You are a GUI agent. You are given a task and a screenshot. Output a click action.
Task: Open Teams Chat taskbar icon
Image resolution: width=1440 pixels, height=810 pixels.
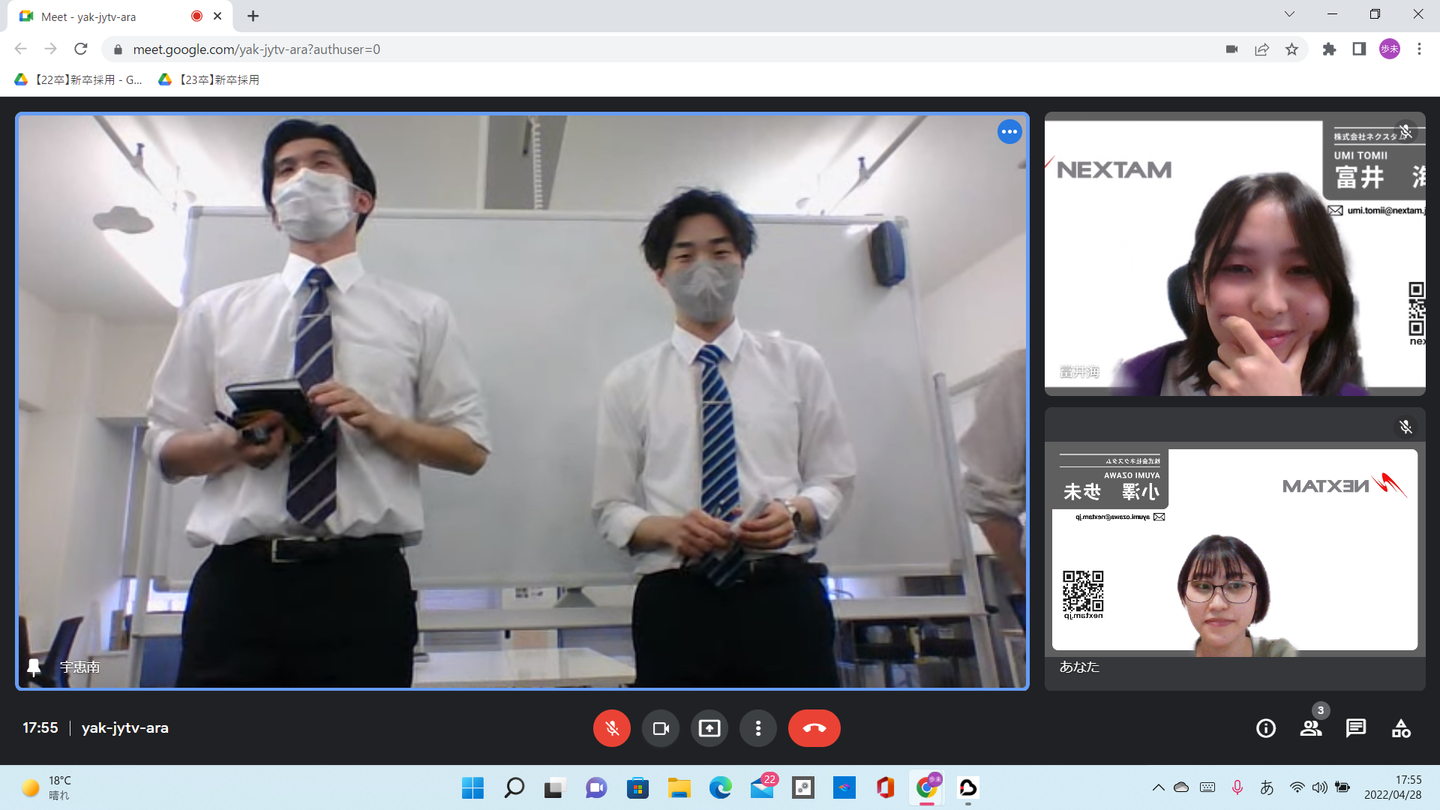[596, 788]
